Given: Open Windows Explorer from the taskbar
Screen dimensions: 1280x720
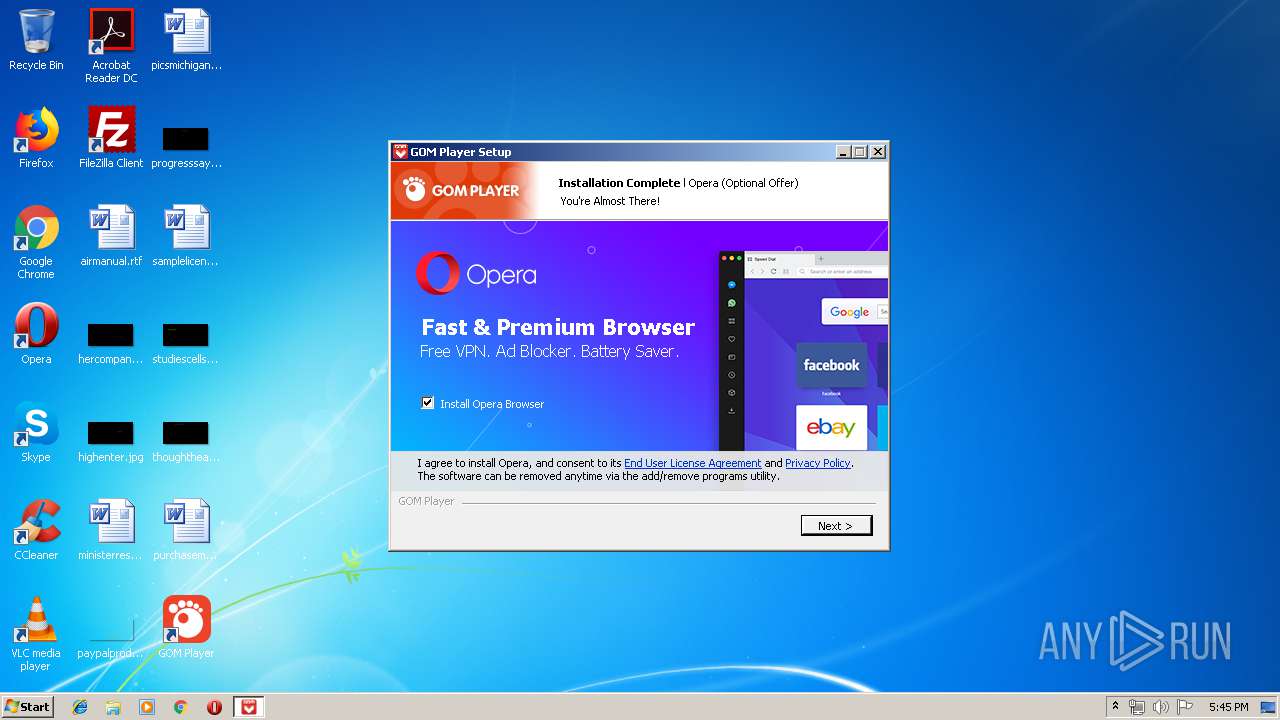Looking at the screenshot, I should (x=113, y=707).
